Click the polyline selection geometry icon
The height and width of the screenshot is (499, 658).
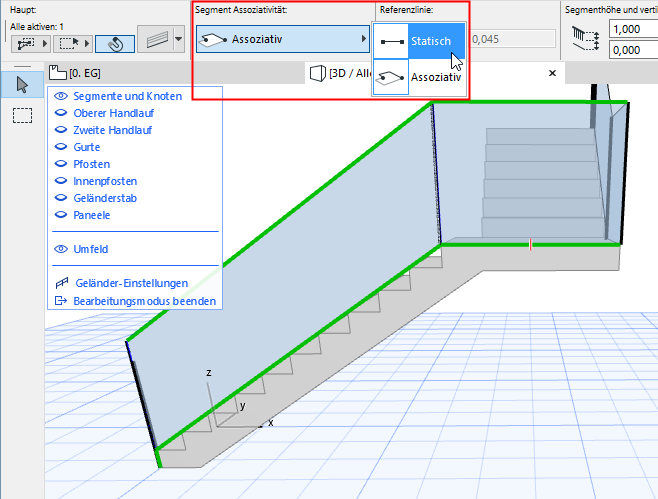pos(26,44)
